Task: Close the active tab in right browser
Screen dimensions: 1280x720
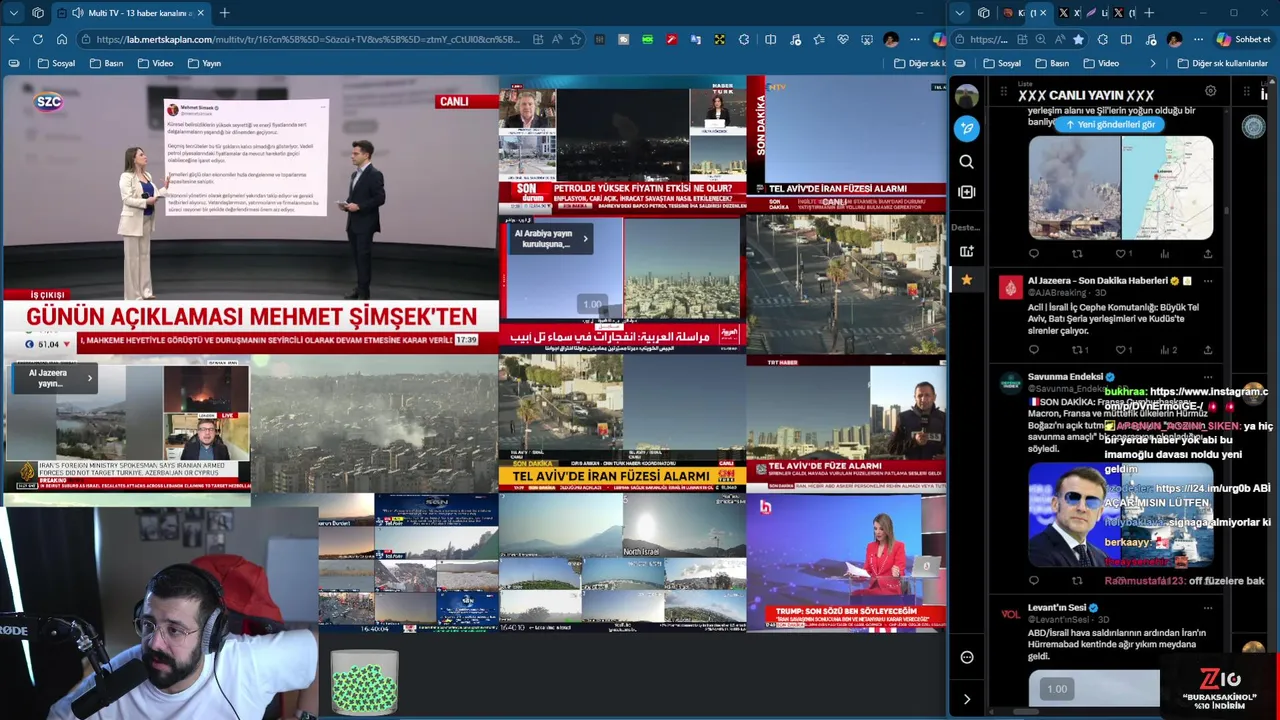Action: (x=1044, y=13)
